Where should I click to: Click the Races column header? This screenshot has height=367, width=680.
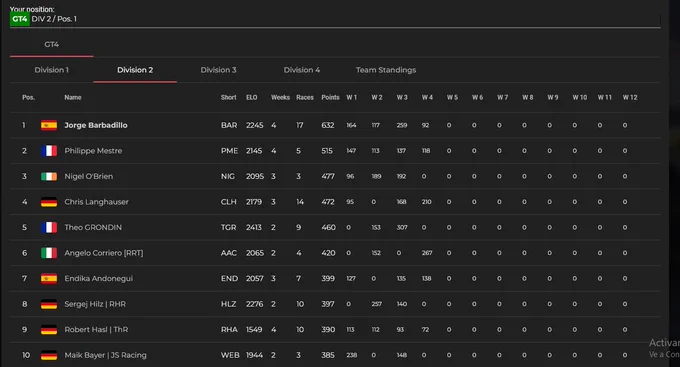(305, 97)
